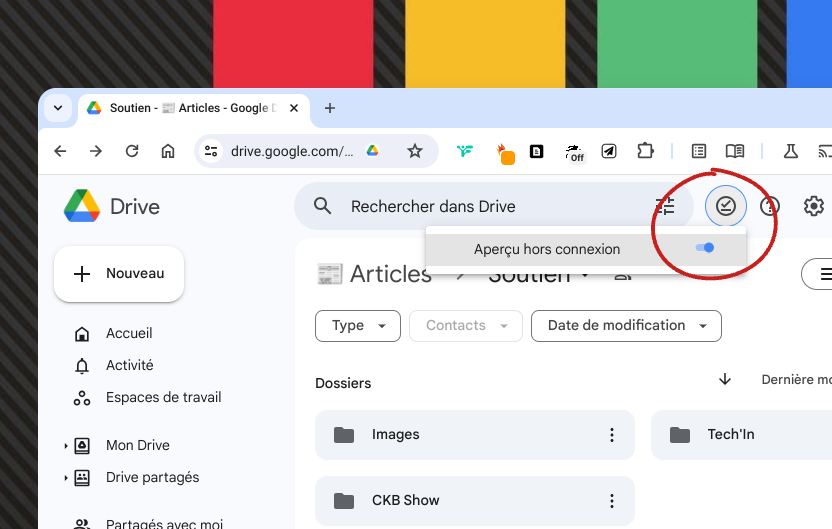The width and height of the screenshot is (832, 529).
Task: Open Partagés avec moi
Action: (x=164, y=523)
